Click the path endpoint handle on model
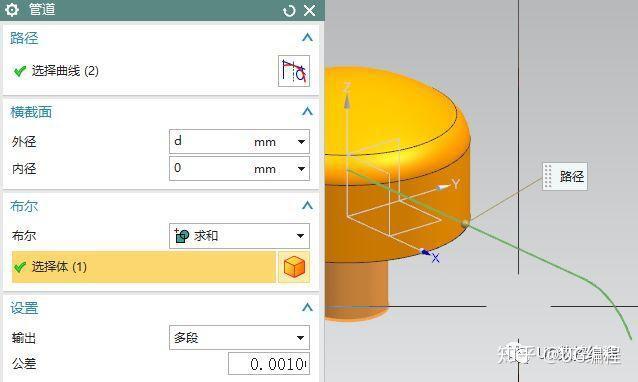Screen dimensions: 638x382 [x=465, y=223]
